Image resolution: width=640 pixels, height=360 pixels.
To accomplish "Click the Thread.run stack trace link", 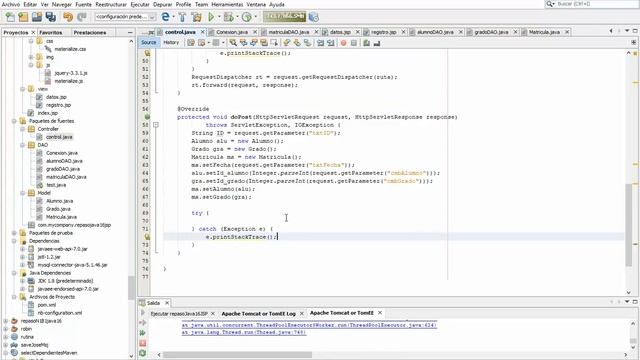I will [244, 333].
